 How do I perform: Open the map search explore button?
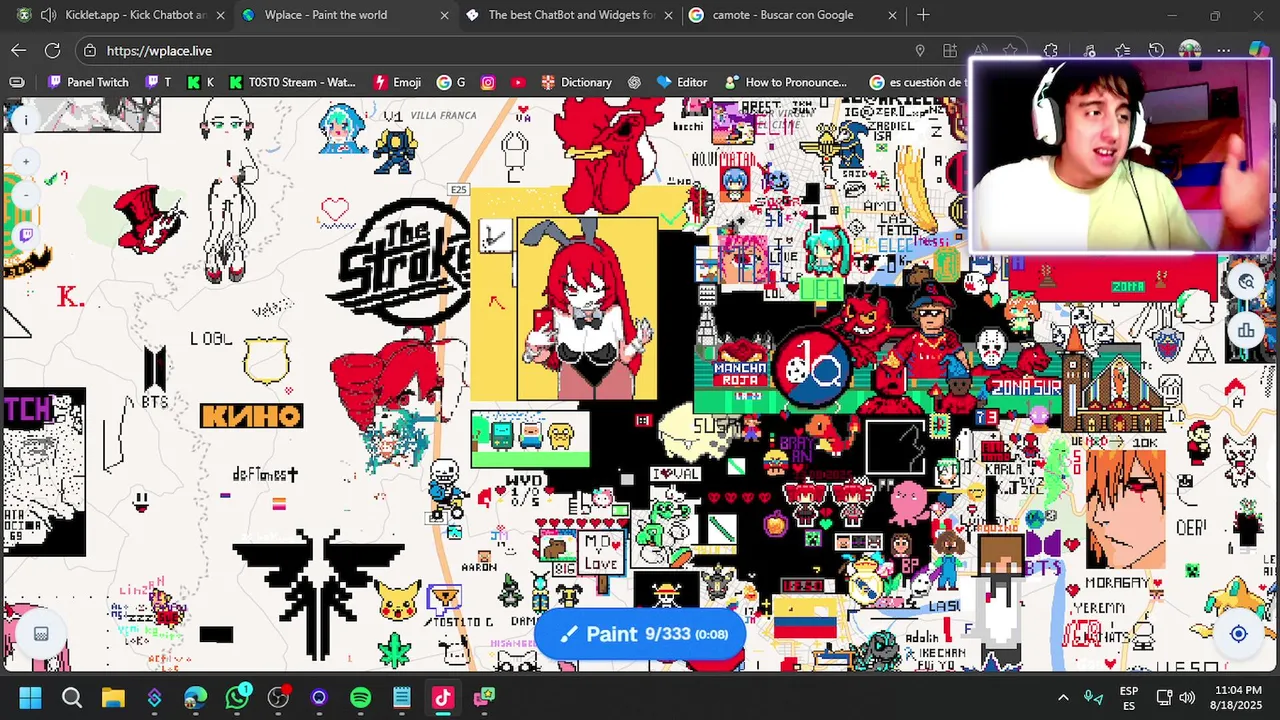(x=1246, y=282)
